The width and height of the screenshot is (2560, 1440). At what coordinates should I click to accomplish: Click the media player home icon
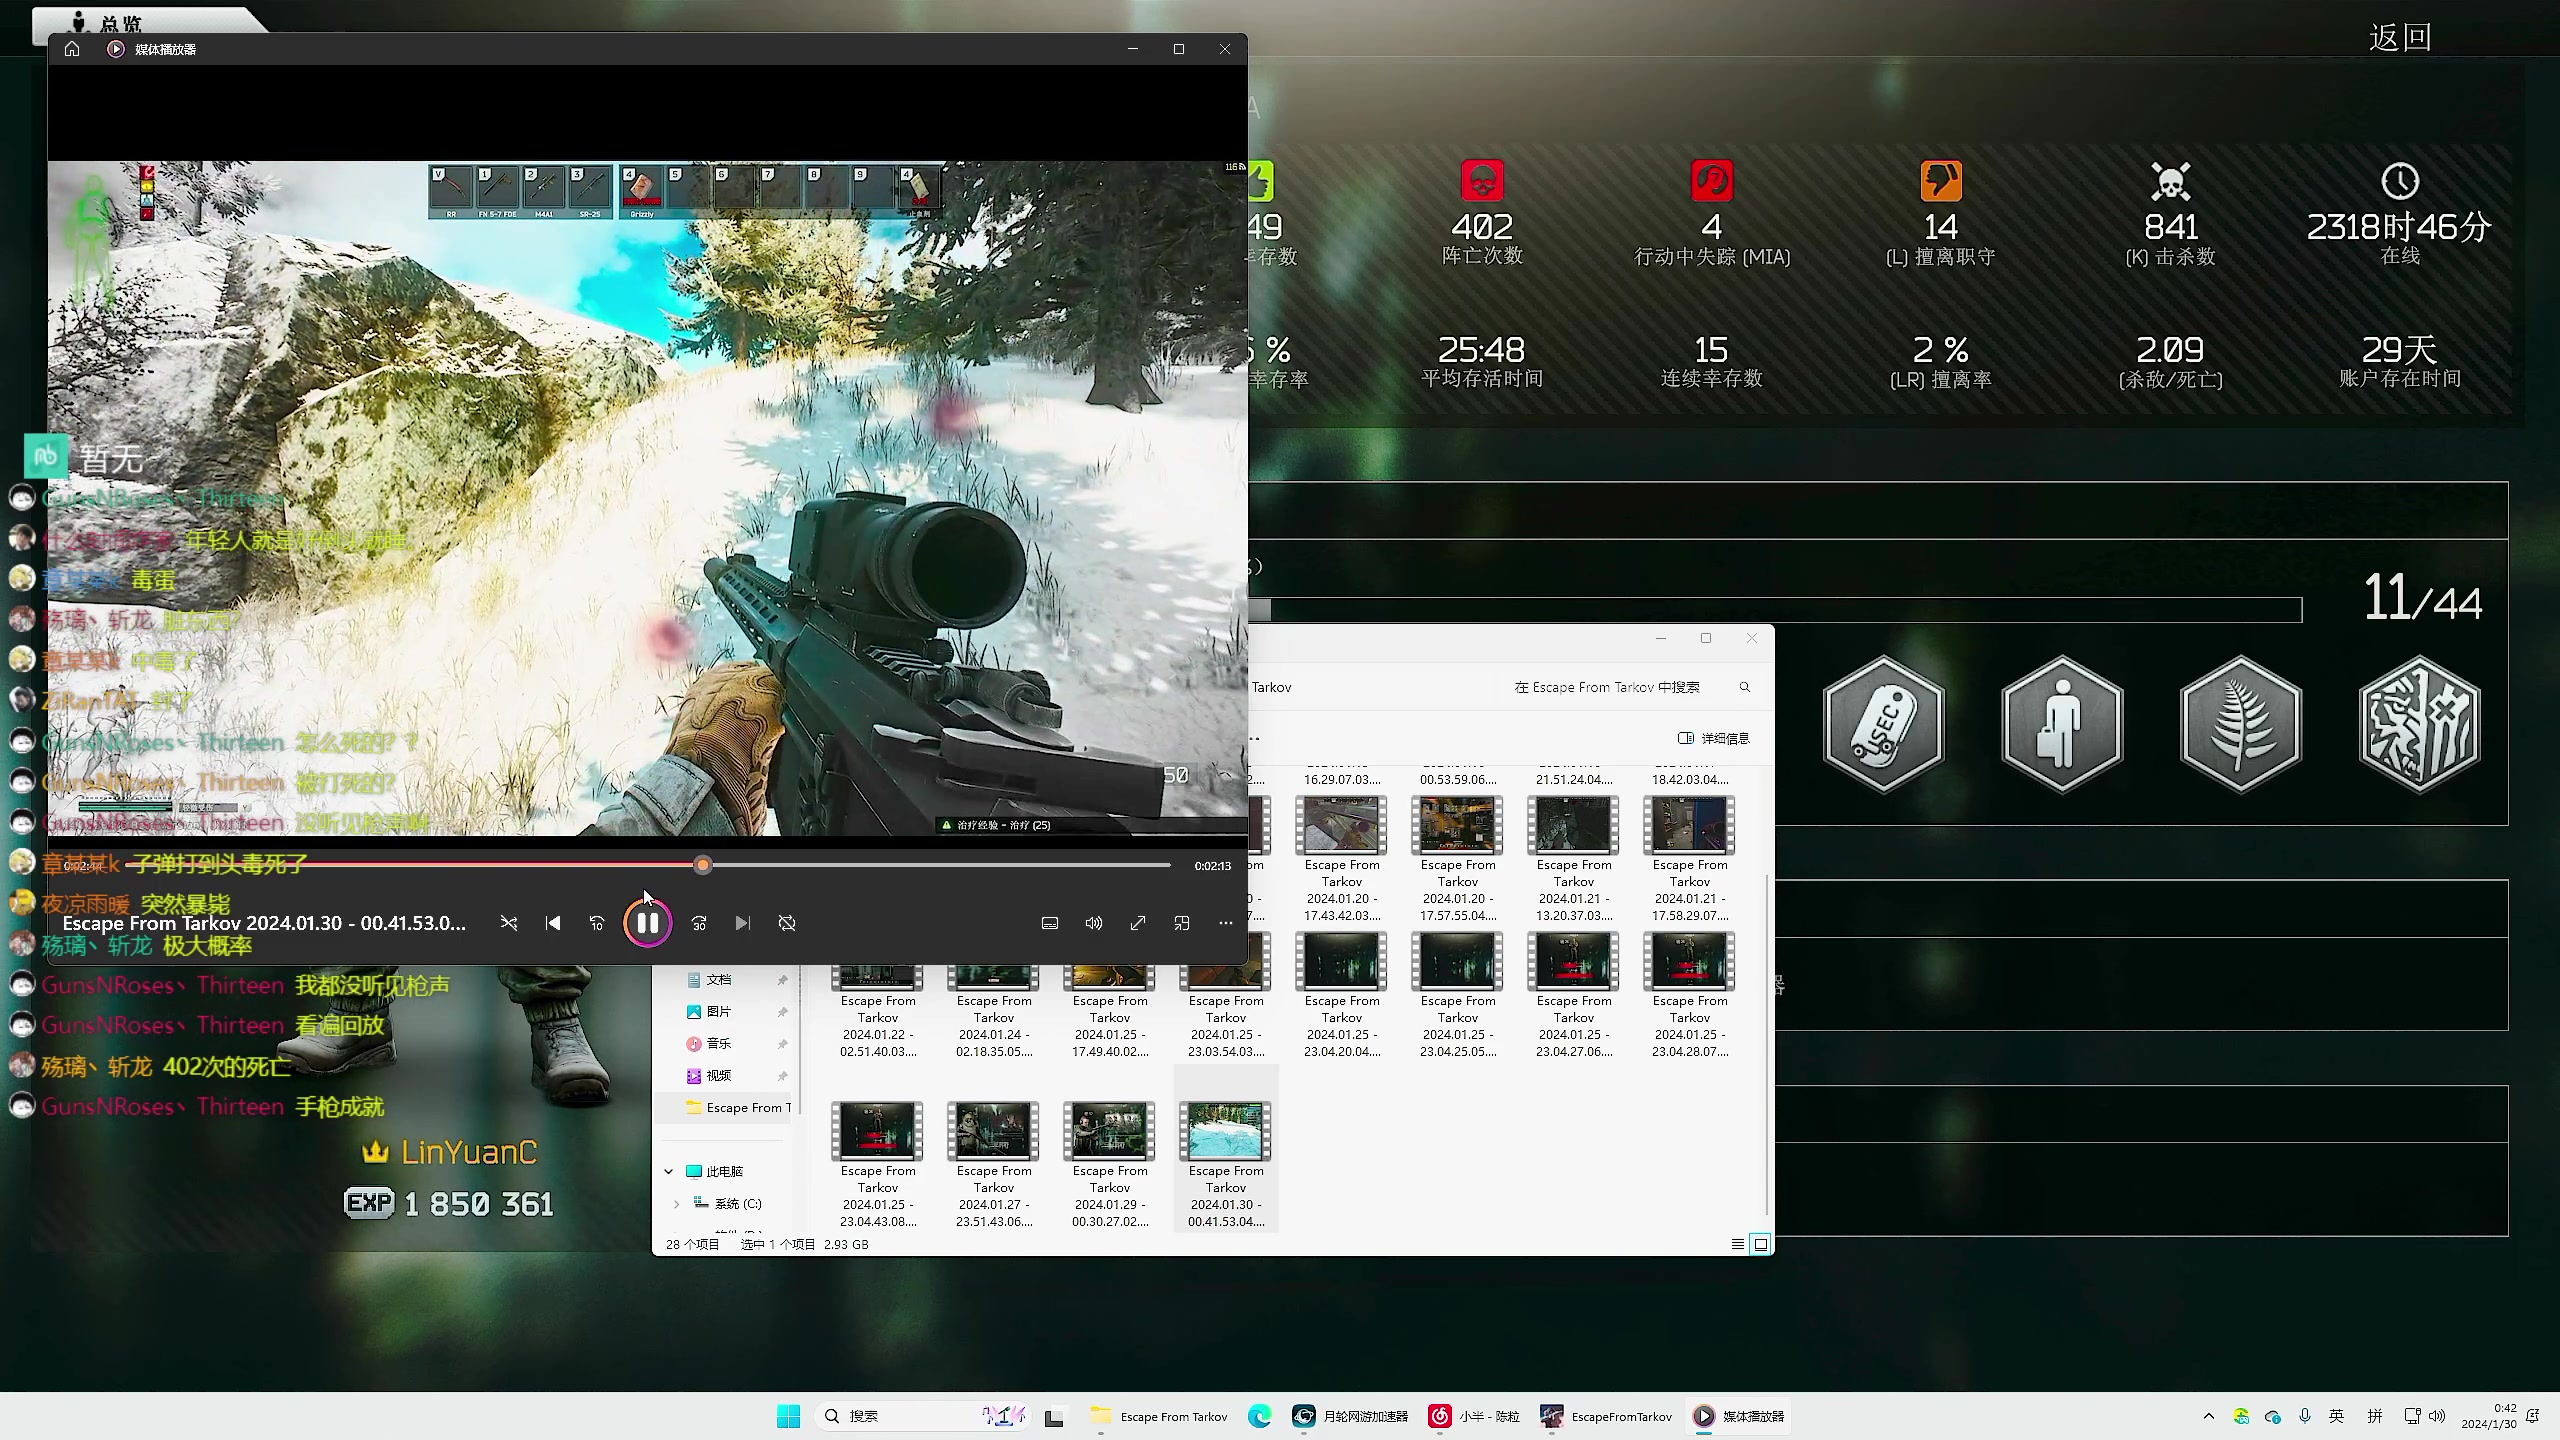click(x=72, y=49)
